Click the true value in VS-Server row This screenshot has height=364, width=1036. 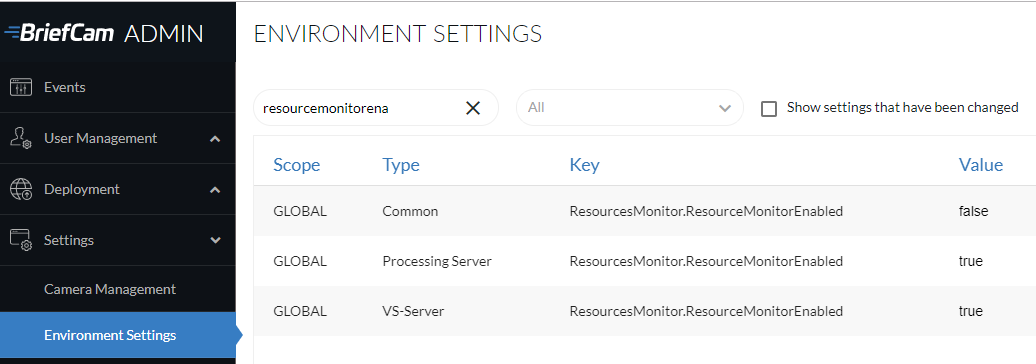pos(971,311)
